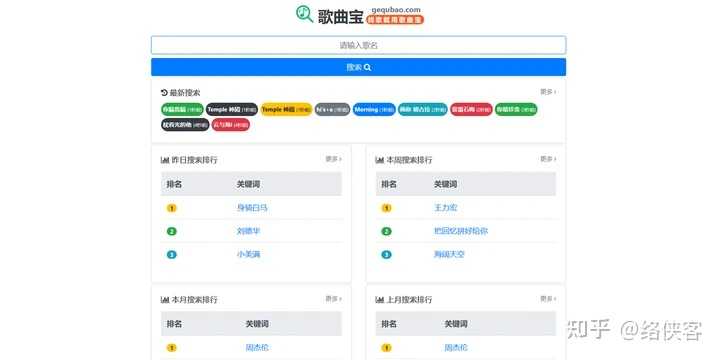Click the rank 3 badge next to 海阔天空
Viewport: 720px width, 360px height.
point(386,254)
